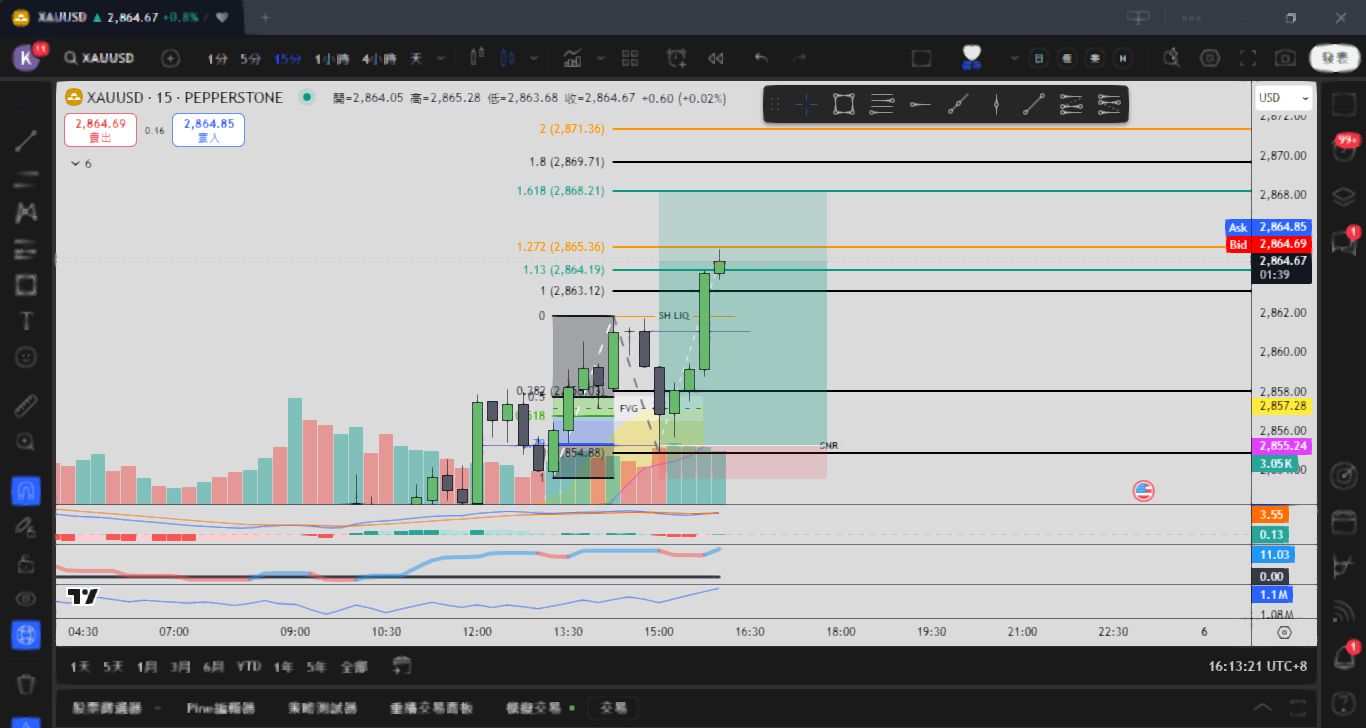This screenshot has width=1366, height=728.
Task: Select the Text tool in left sidebar
Action: tap(26, 321)
